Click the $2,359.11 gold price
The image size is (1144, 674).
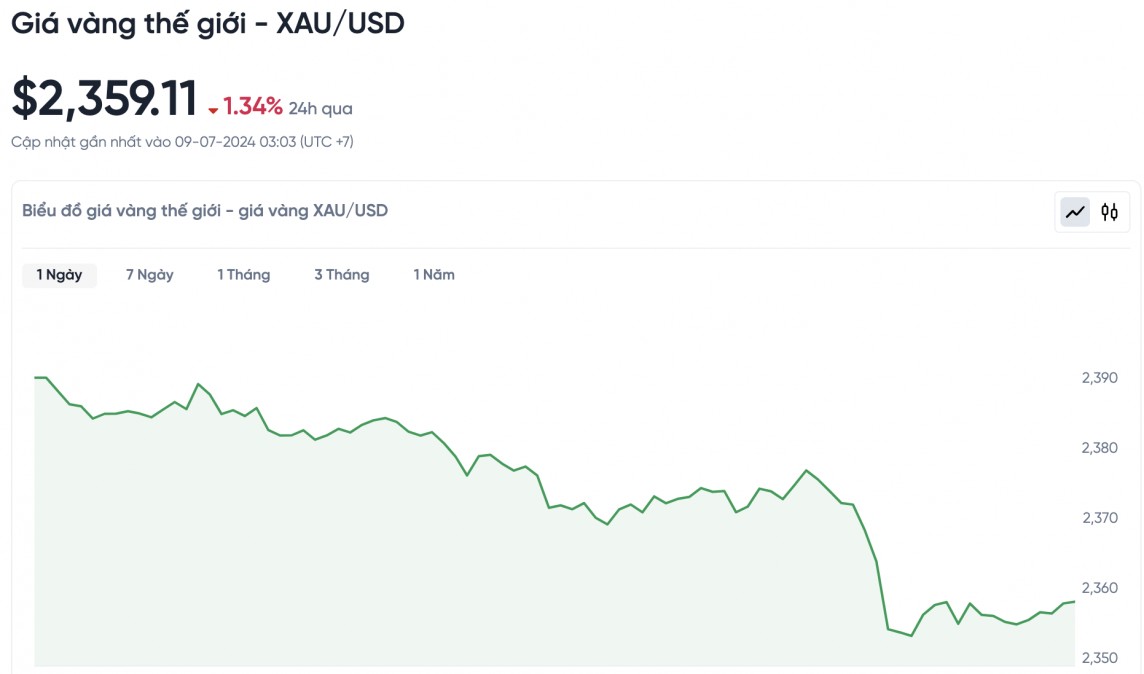point(104,99)
